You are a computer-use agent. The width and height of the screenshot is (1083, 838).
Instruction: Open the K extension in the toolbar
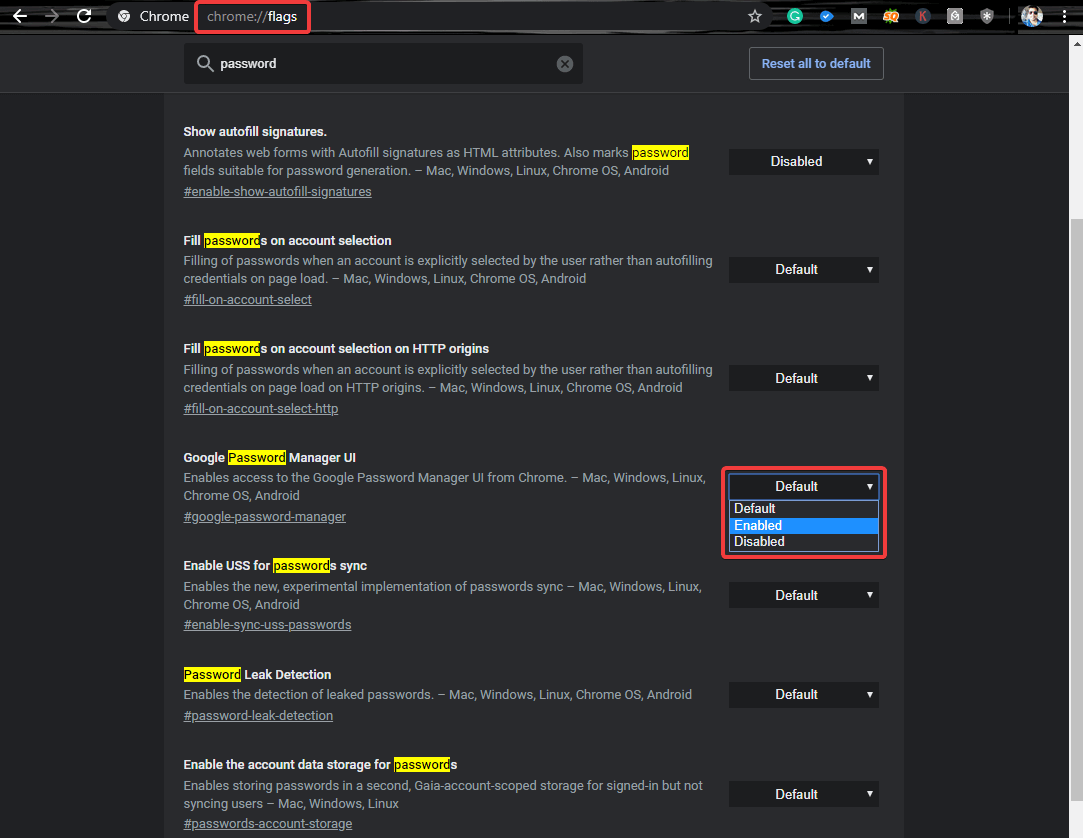tap(922, 16)
